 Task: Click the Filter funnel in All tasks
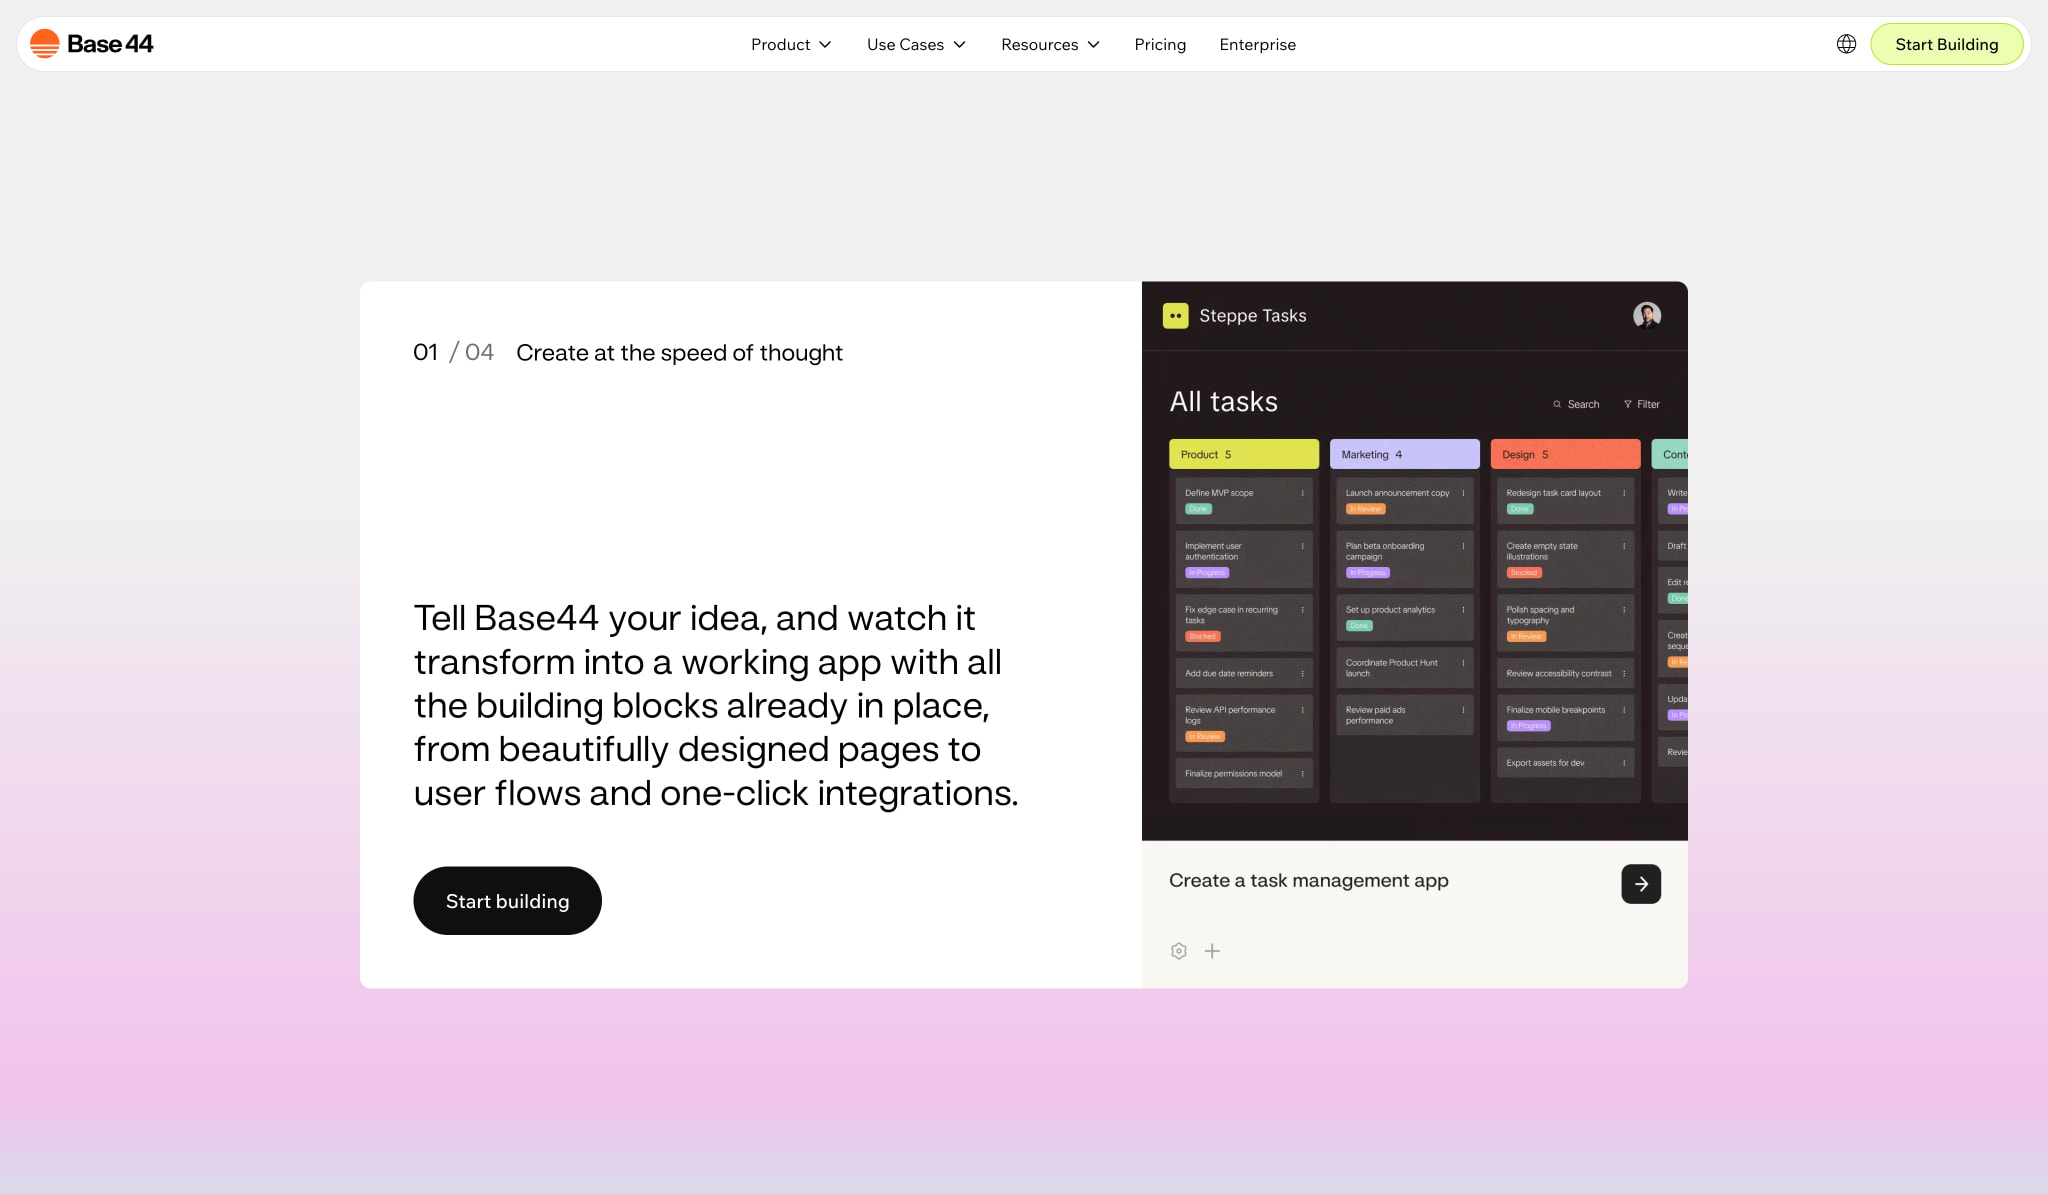(1628, 404)
